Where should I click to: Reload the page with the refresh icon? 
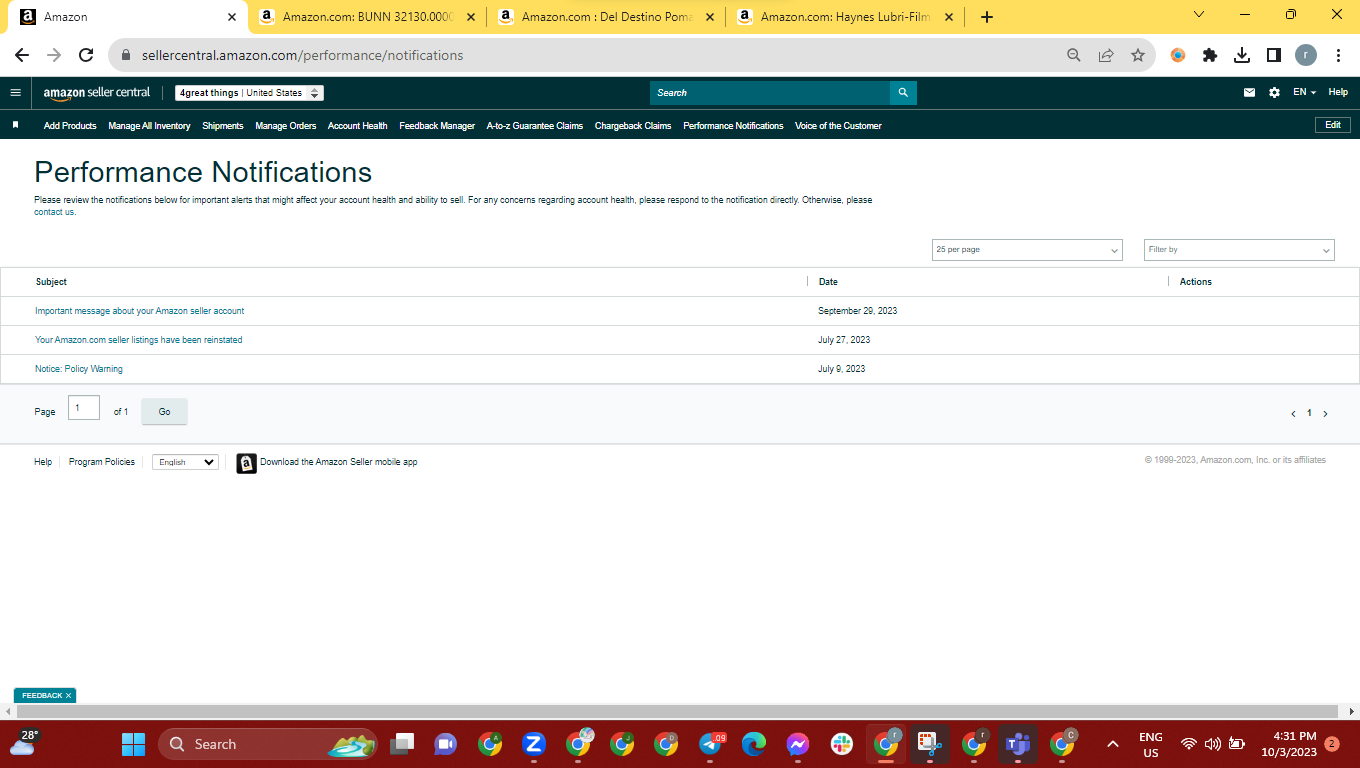(86, 56)
